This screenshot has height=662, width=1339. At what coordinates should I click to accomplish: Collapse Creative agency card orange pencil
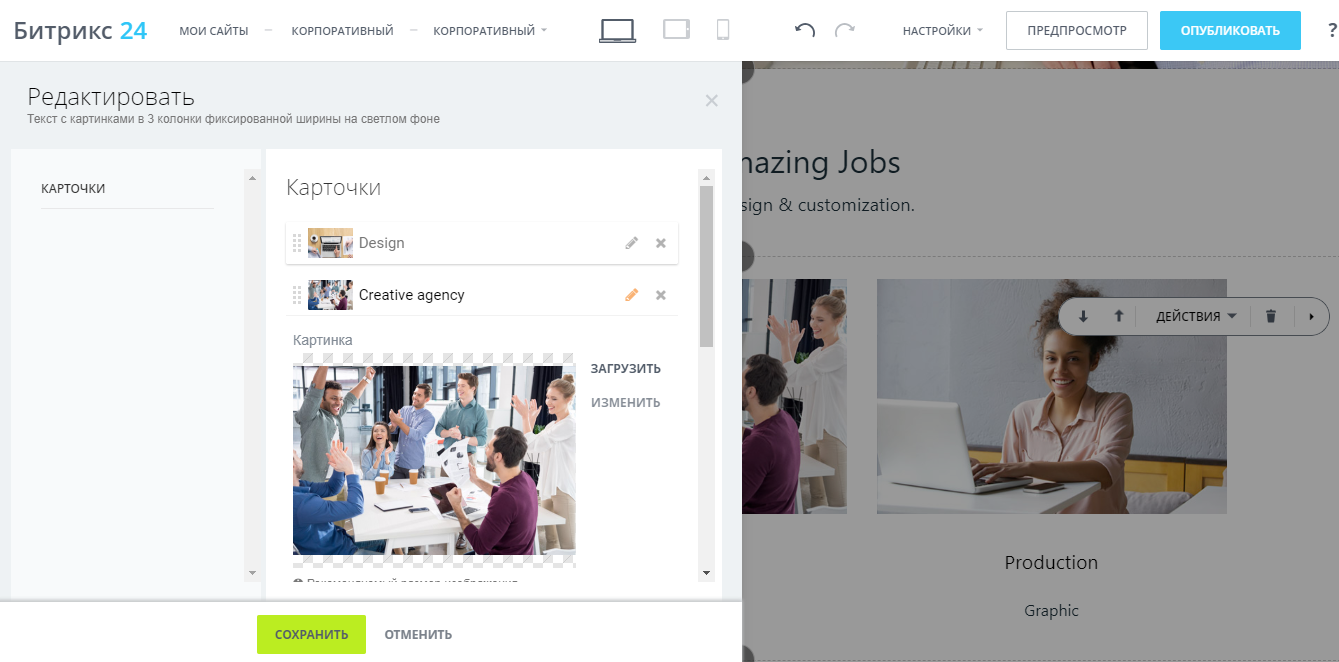click(631, 295)
